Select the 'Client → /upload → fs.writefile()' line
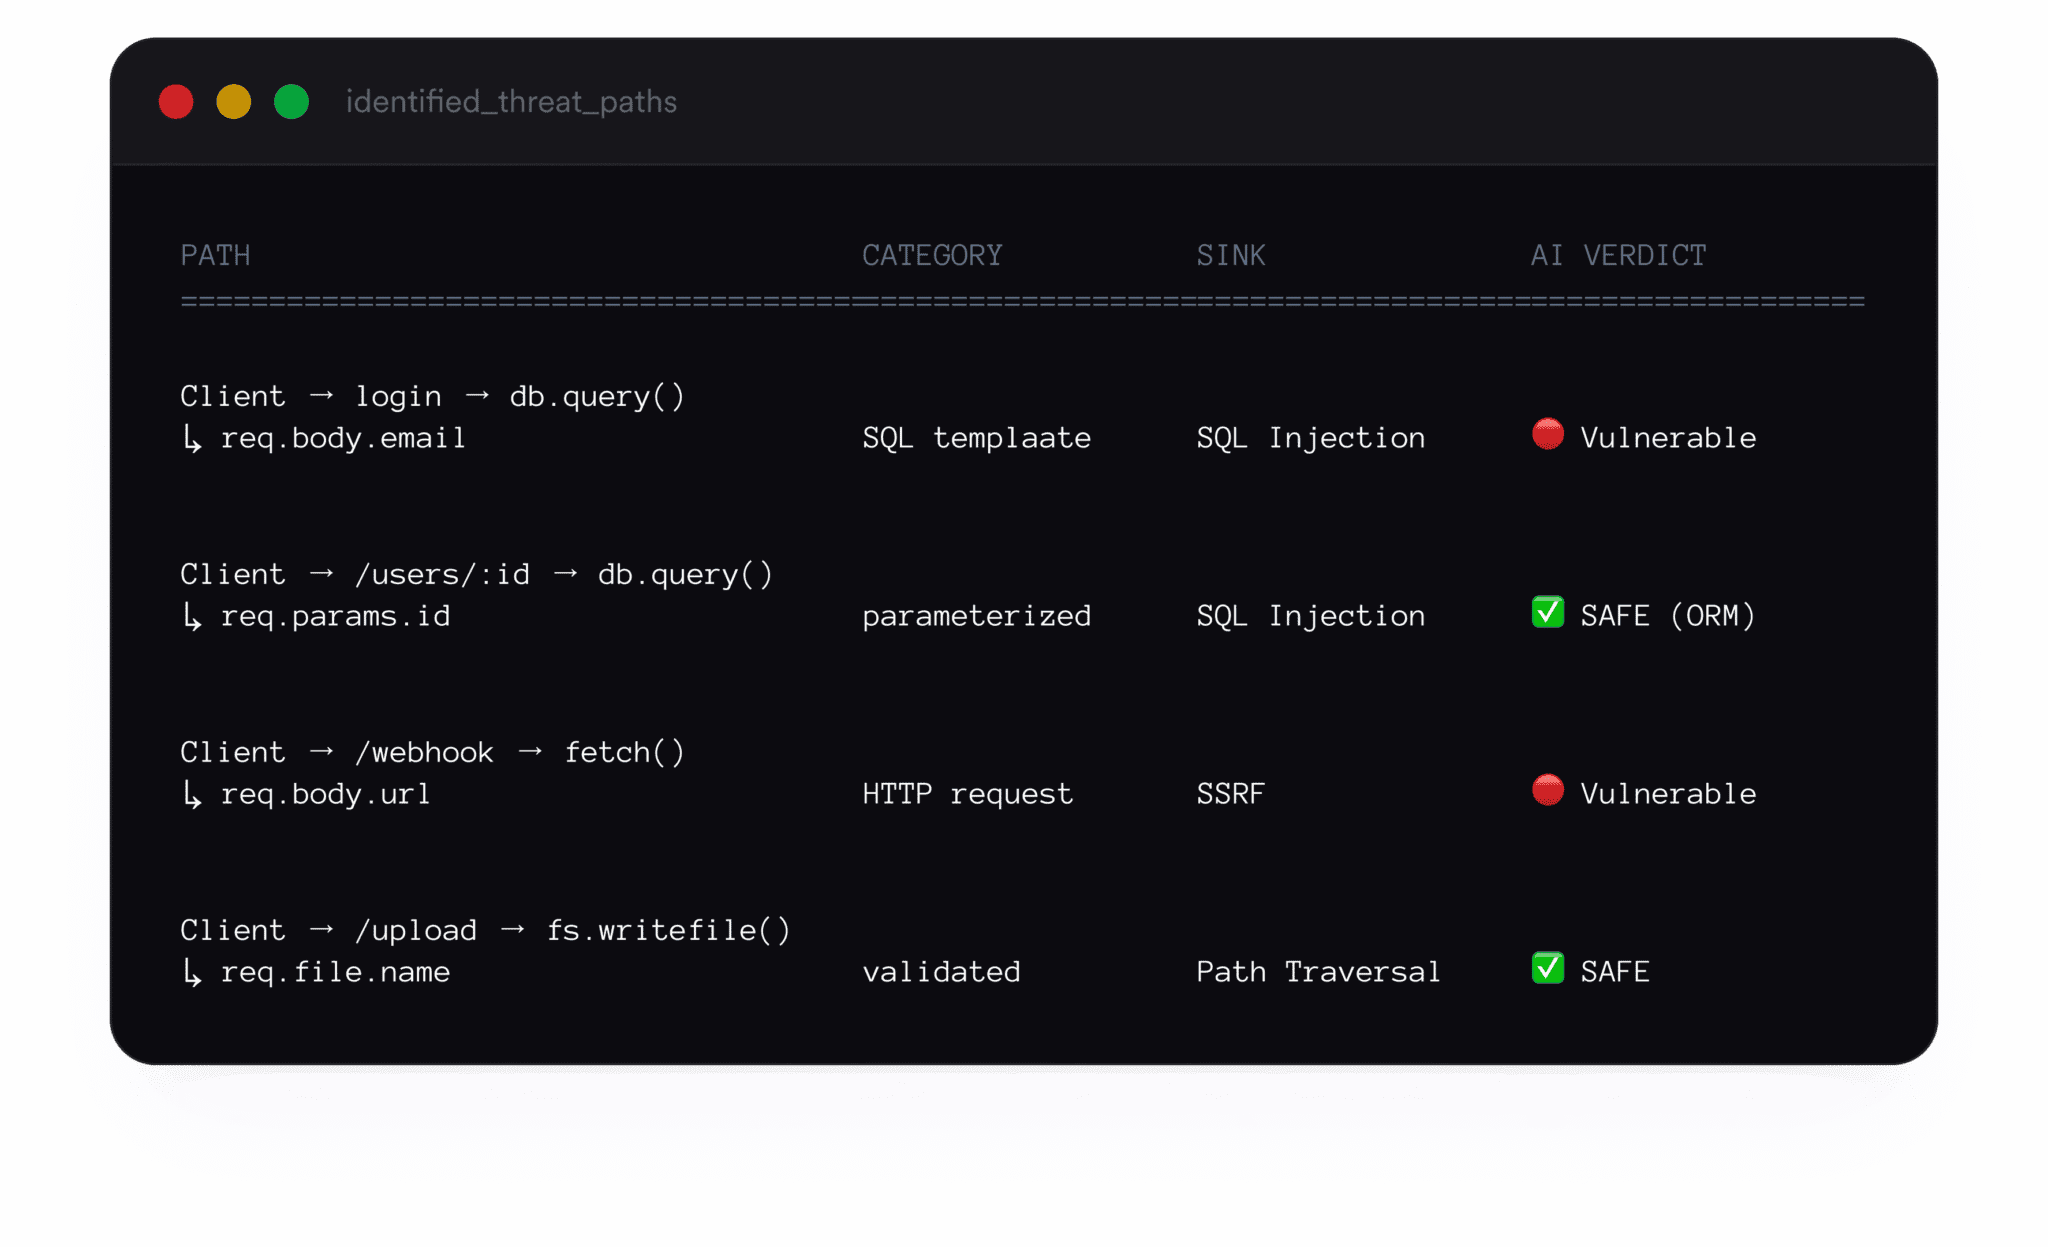Screen dimensions: 2048x1247 [485, 930]
